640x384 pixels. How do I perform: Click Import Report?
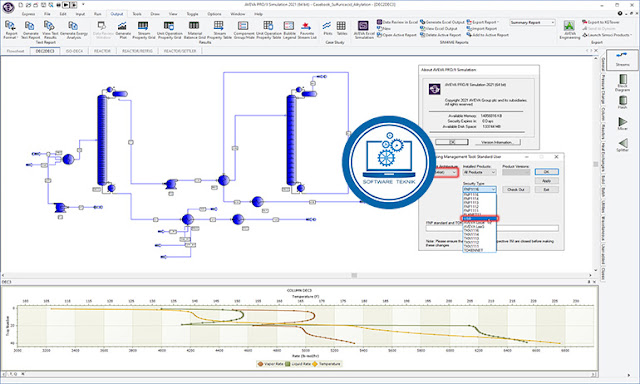(x=482, y=29)
